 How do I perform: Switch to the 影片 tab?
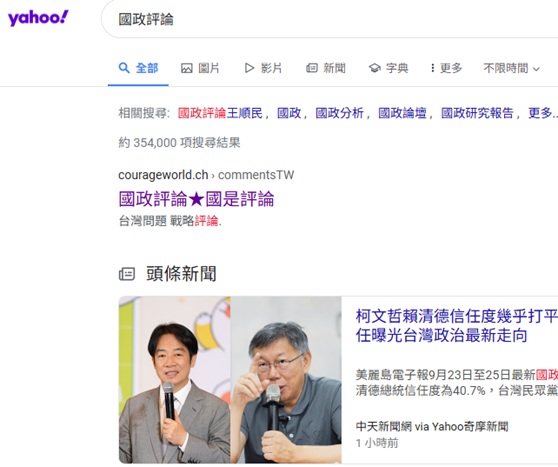point(263,68)
